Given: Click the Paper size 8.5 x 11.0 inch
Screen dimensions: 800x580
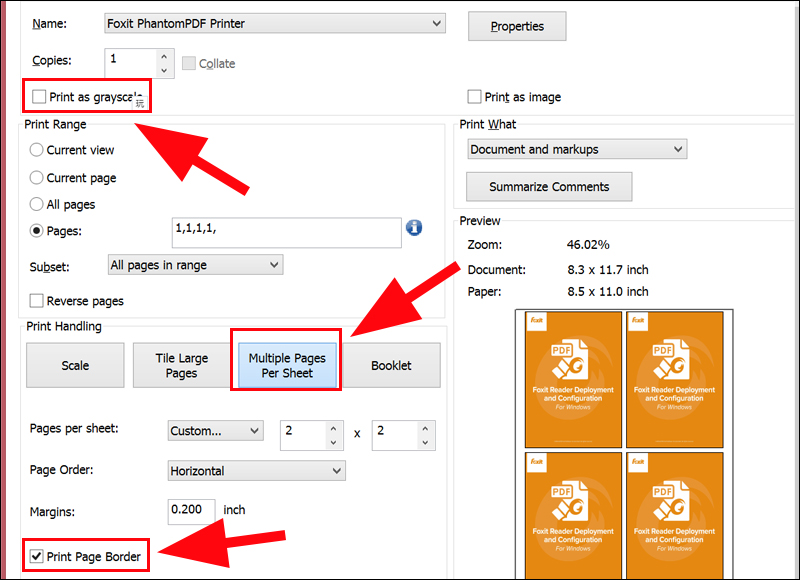Looking at the screenshot, I should (x=608, y=291).
